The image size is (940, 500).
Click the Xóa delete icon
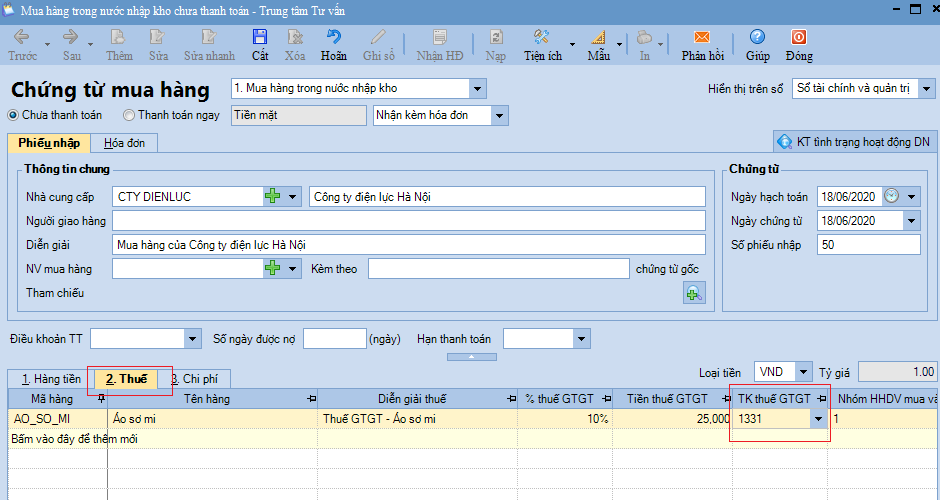(x=294, y=37)
